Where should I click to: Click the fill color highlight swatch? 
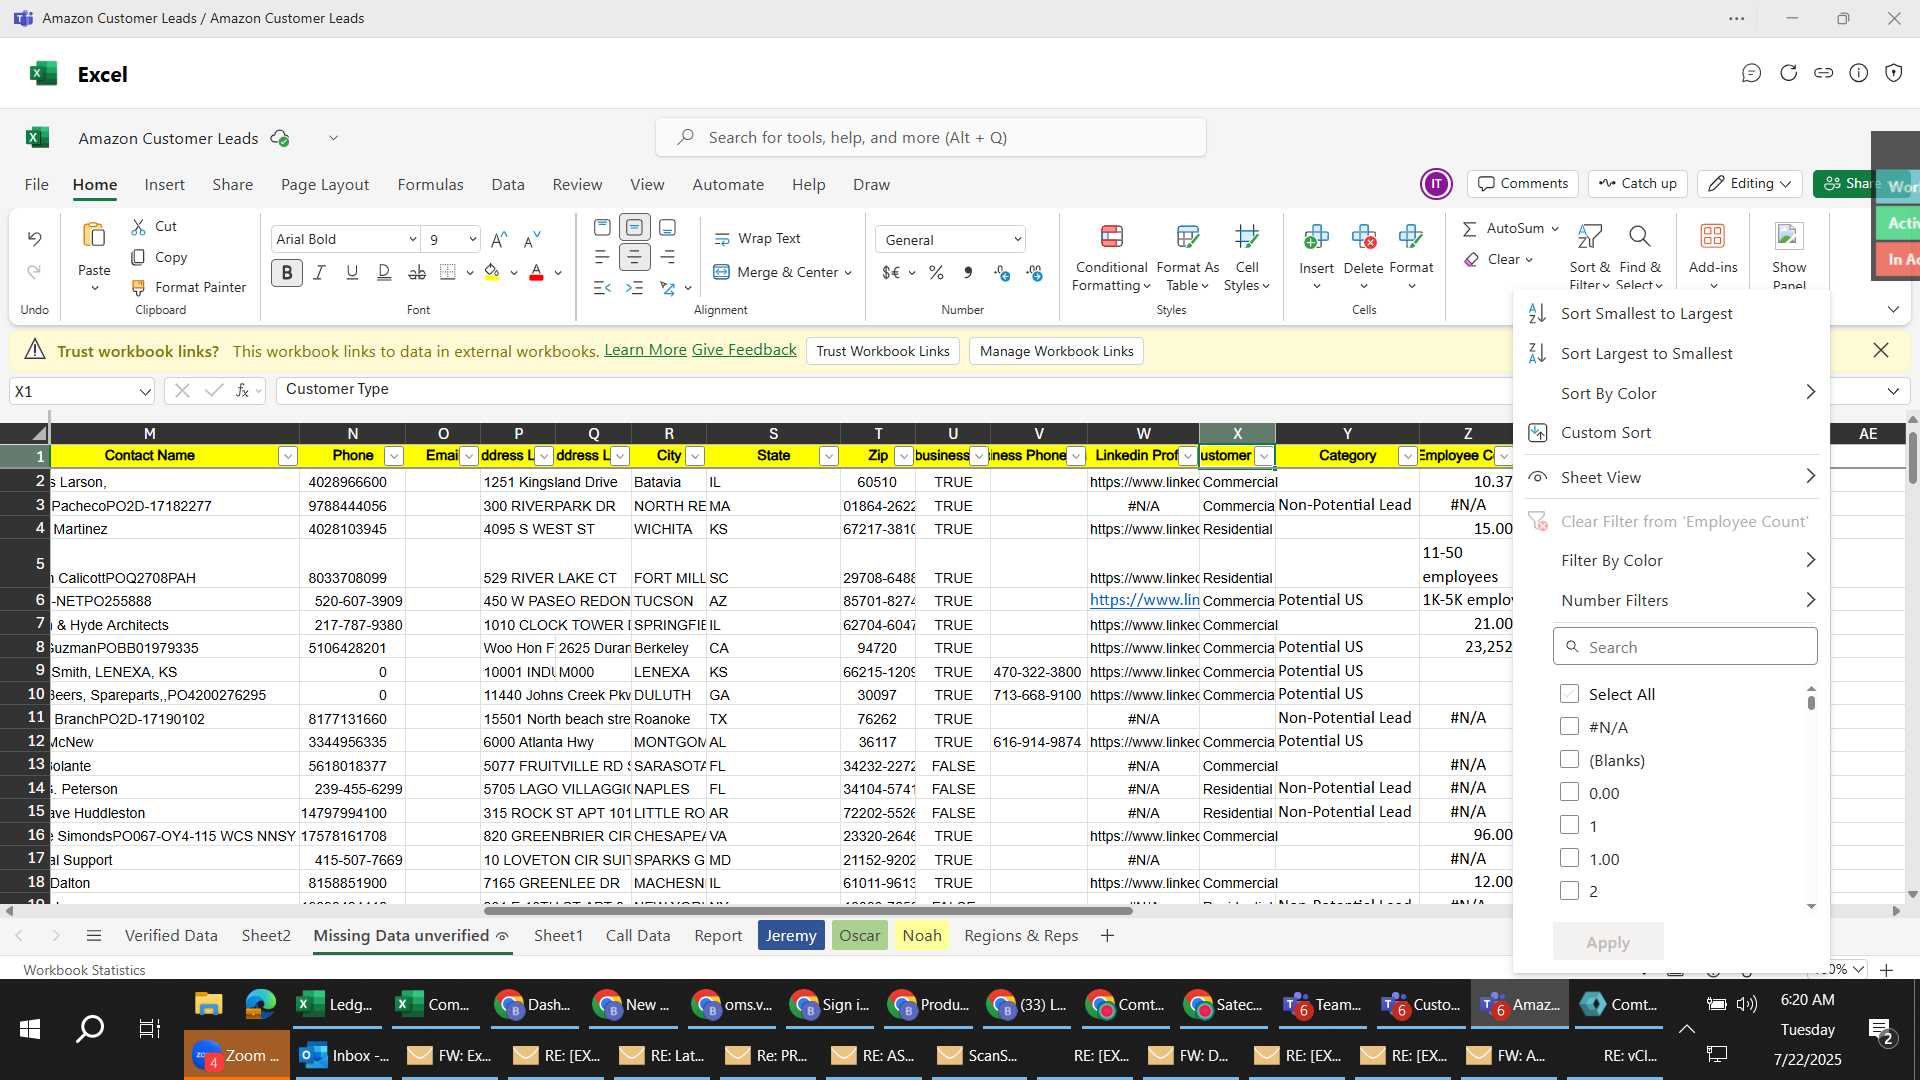pyautogui.click(x=491, y=272)
